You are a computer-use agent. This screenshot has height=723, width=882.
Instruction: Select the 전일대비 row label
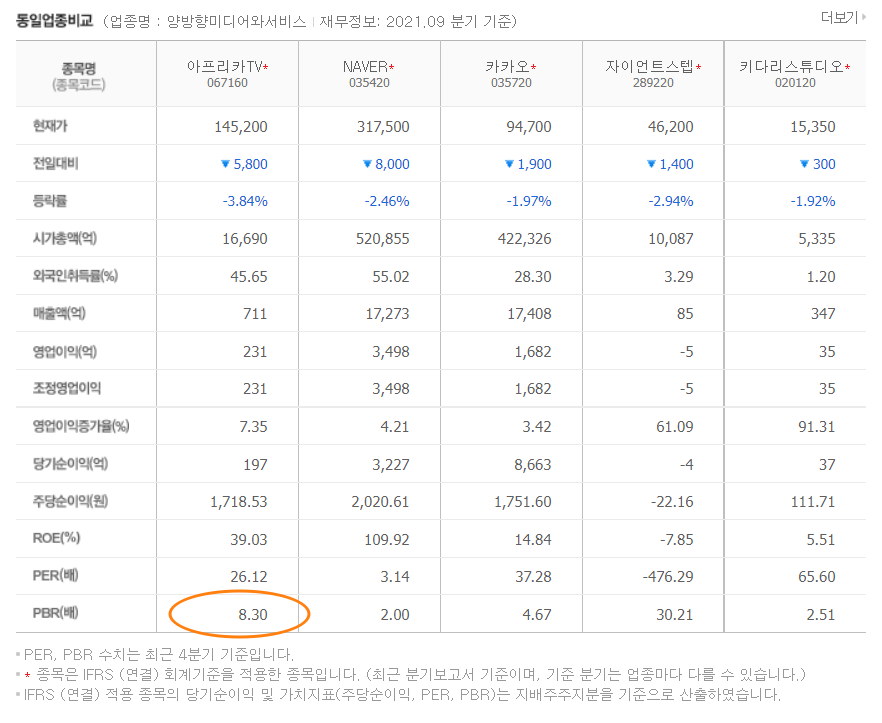pyautogui.click(x=56, y=163)
